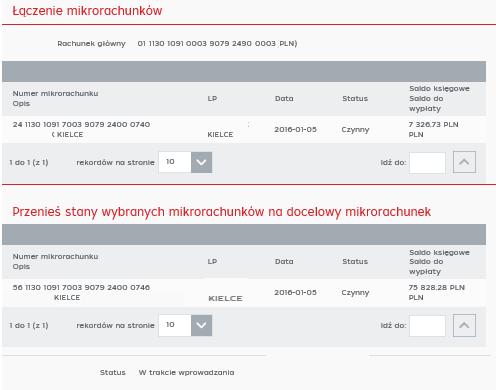Click 'Czynny' status in first table row
The height and width of the screenshot is (390, 496).
click(x=355, y=130)
